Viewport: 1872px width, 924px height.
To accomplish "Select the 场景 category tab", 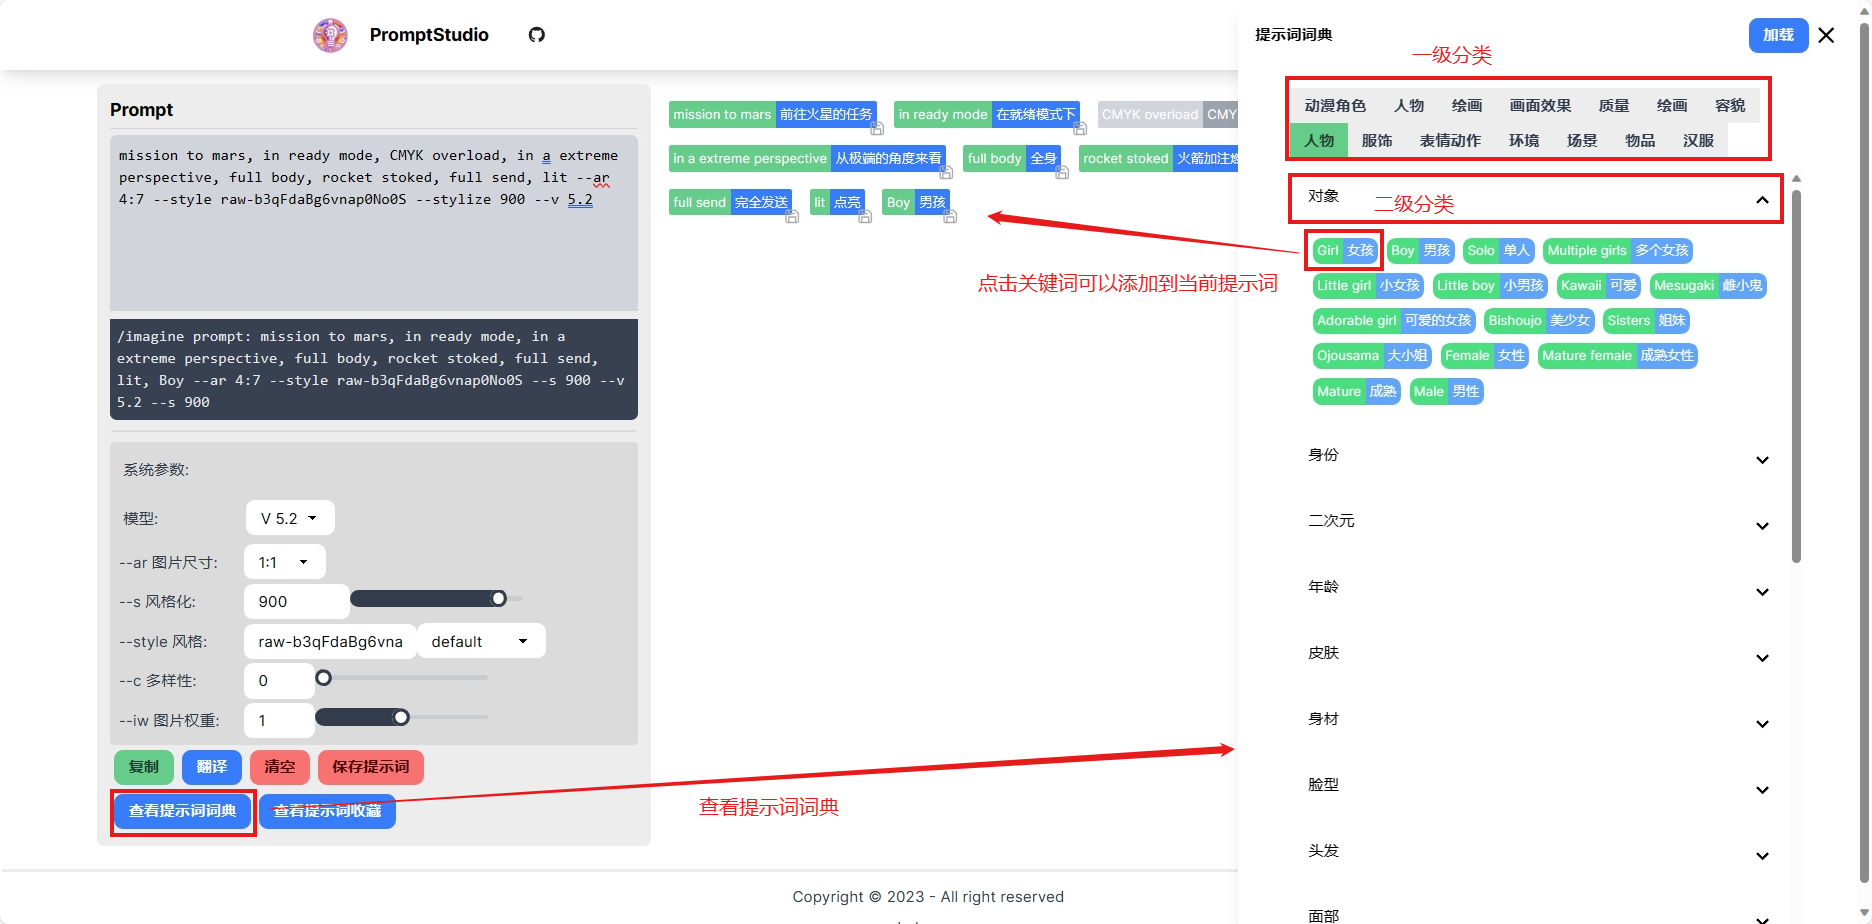I will (1582, 141).
